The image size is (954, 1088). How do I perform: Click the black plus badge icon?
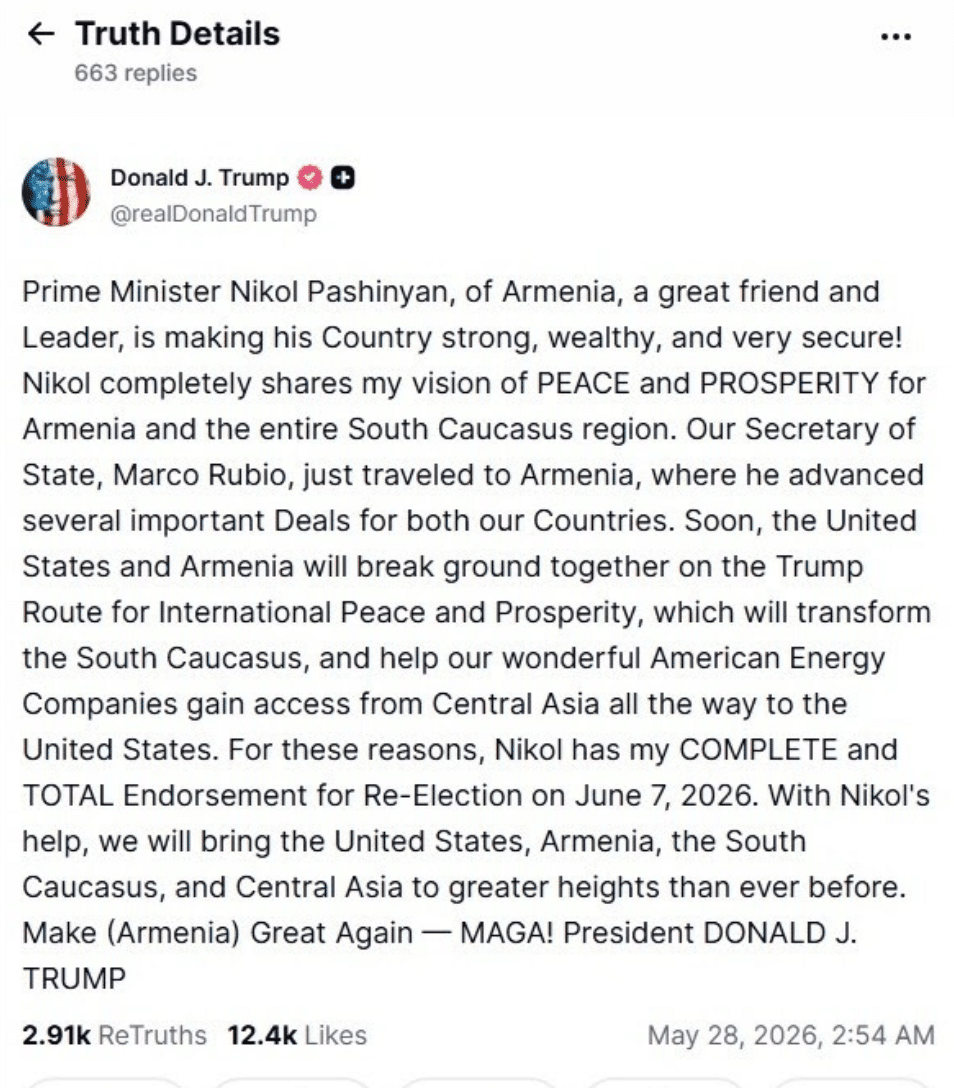coord(342,178)
